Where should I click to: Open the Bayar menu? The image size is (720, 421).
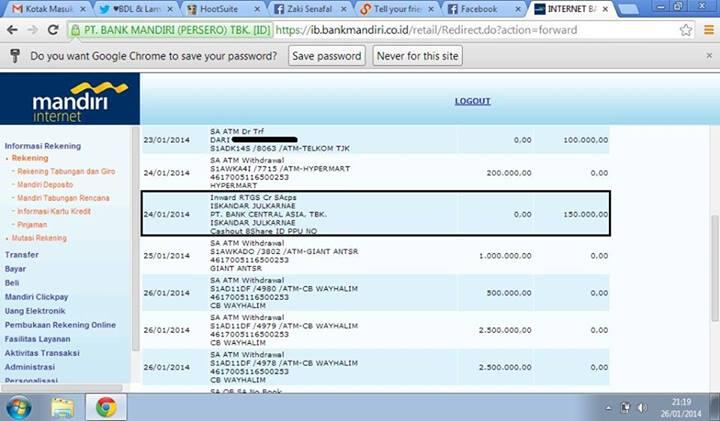coord(15,269)
